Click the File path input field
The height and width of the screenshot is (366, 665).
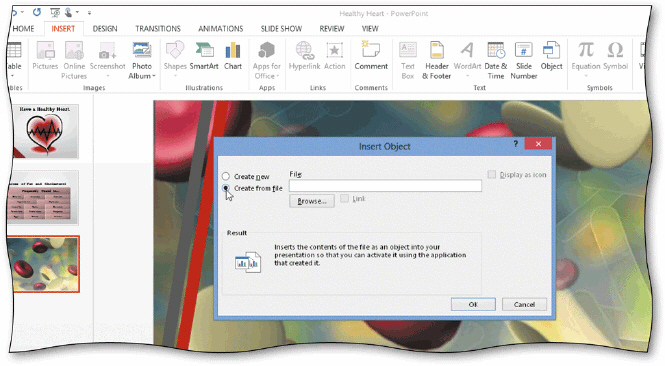(x=385, y=186)
